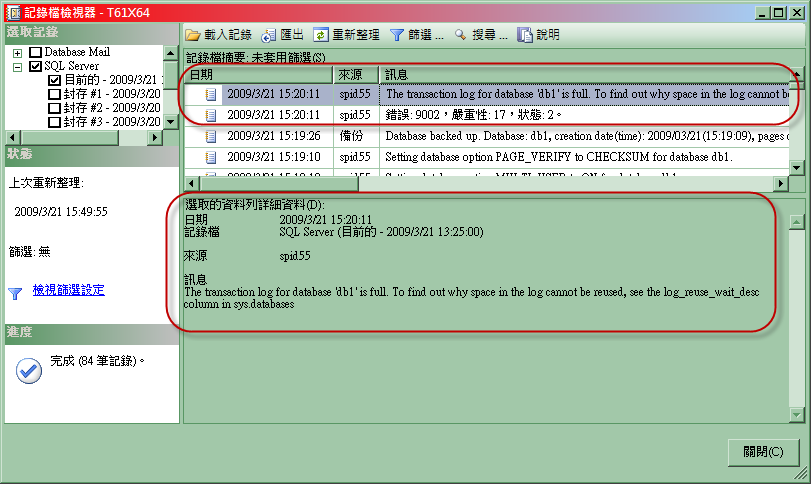Click the 完成 (84 筆記錄) progress text
811x484 pixels.
(97, 361)
